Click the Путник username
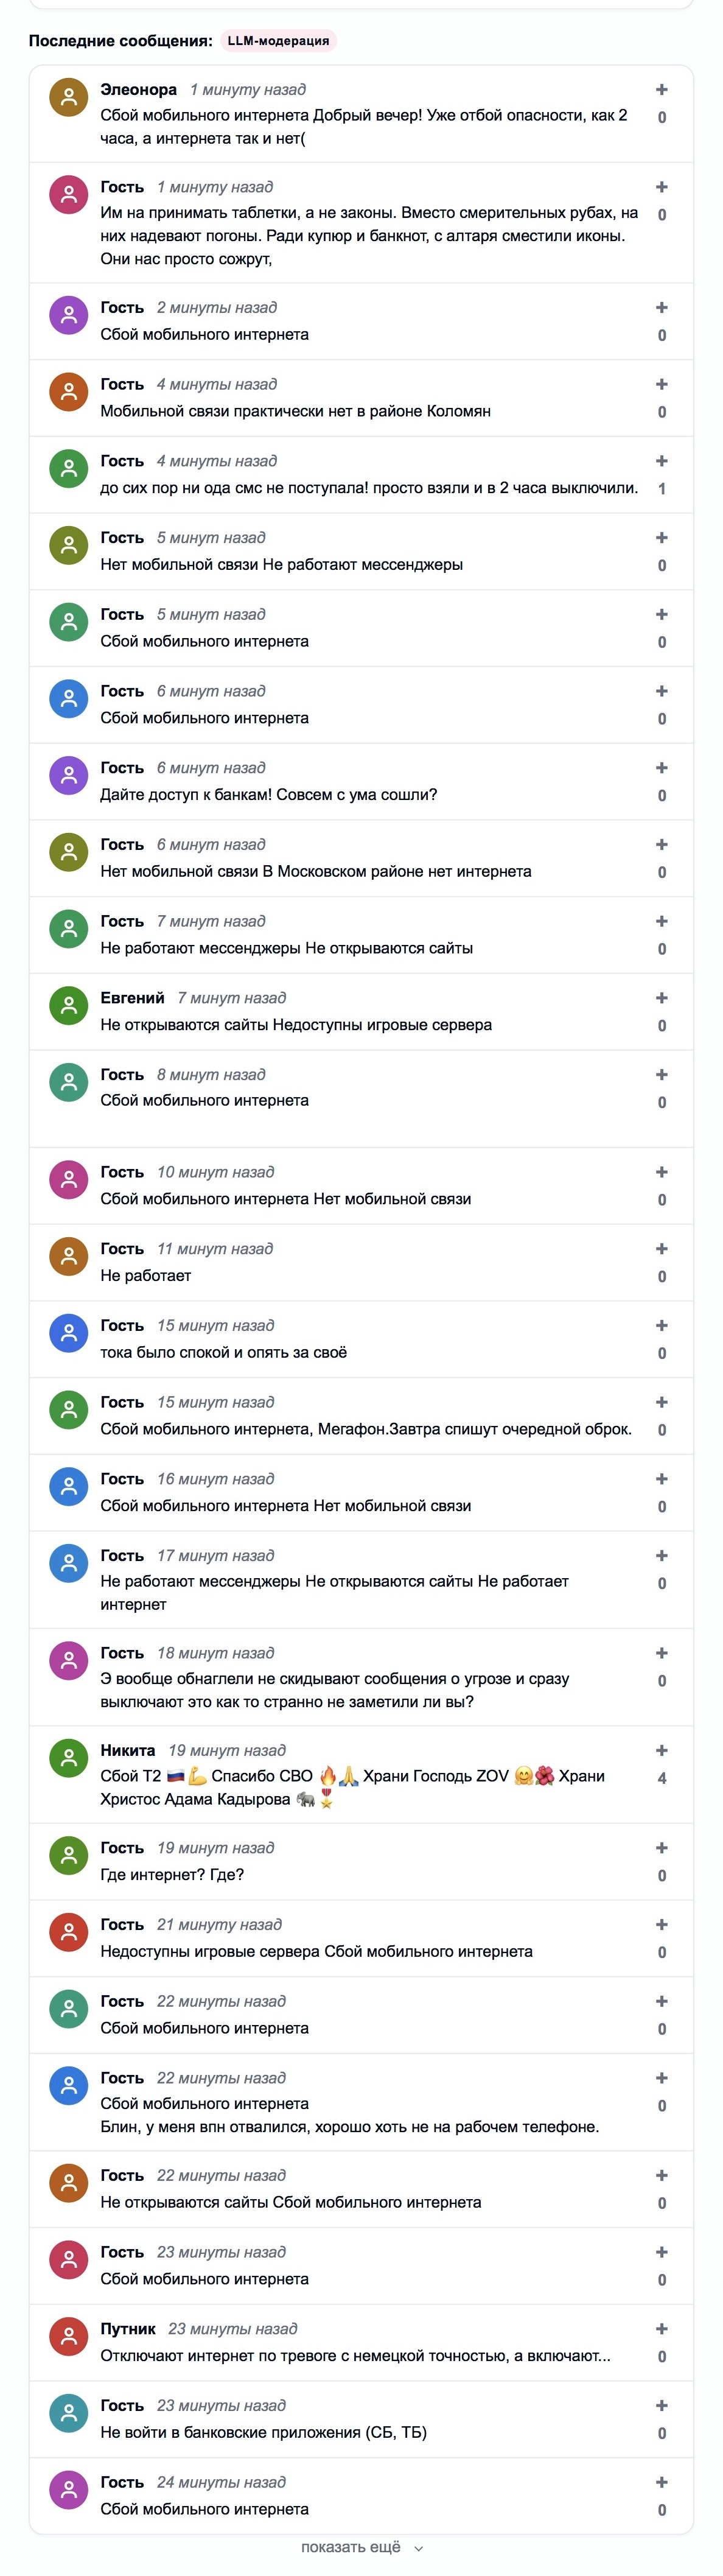 128,2329
